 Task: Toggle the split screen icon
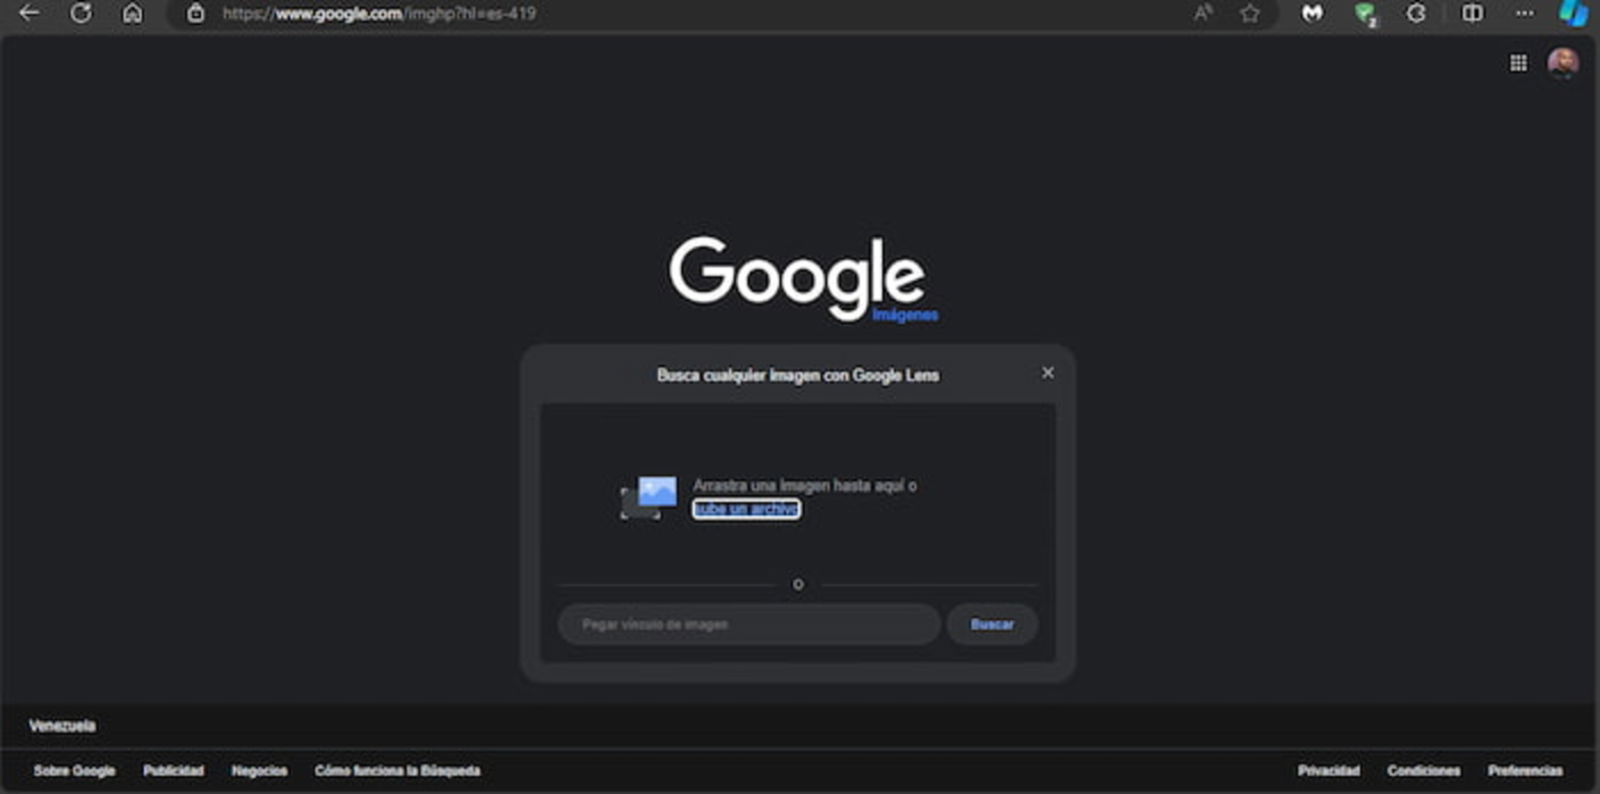1472,13
